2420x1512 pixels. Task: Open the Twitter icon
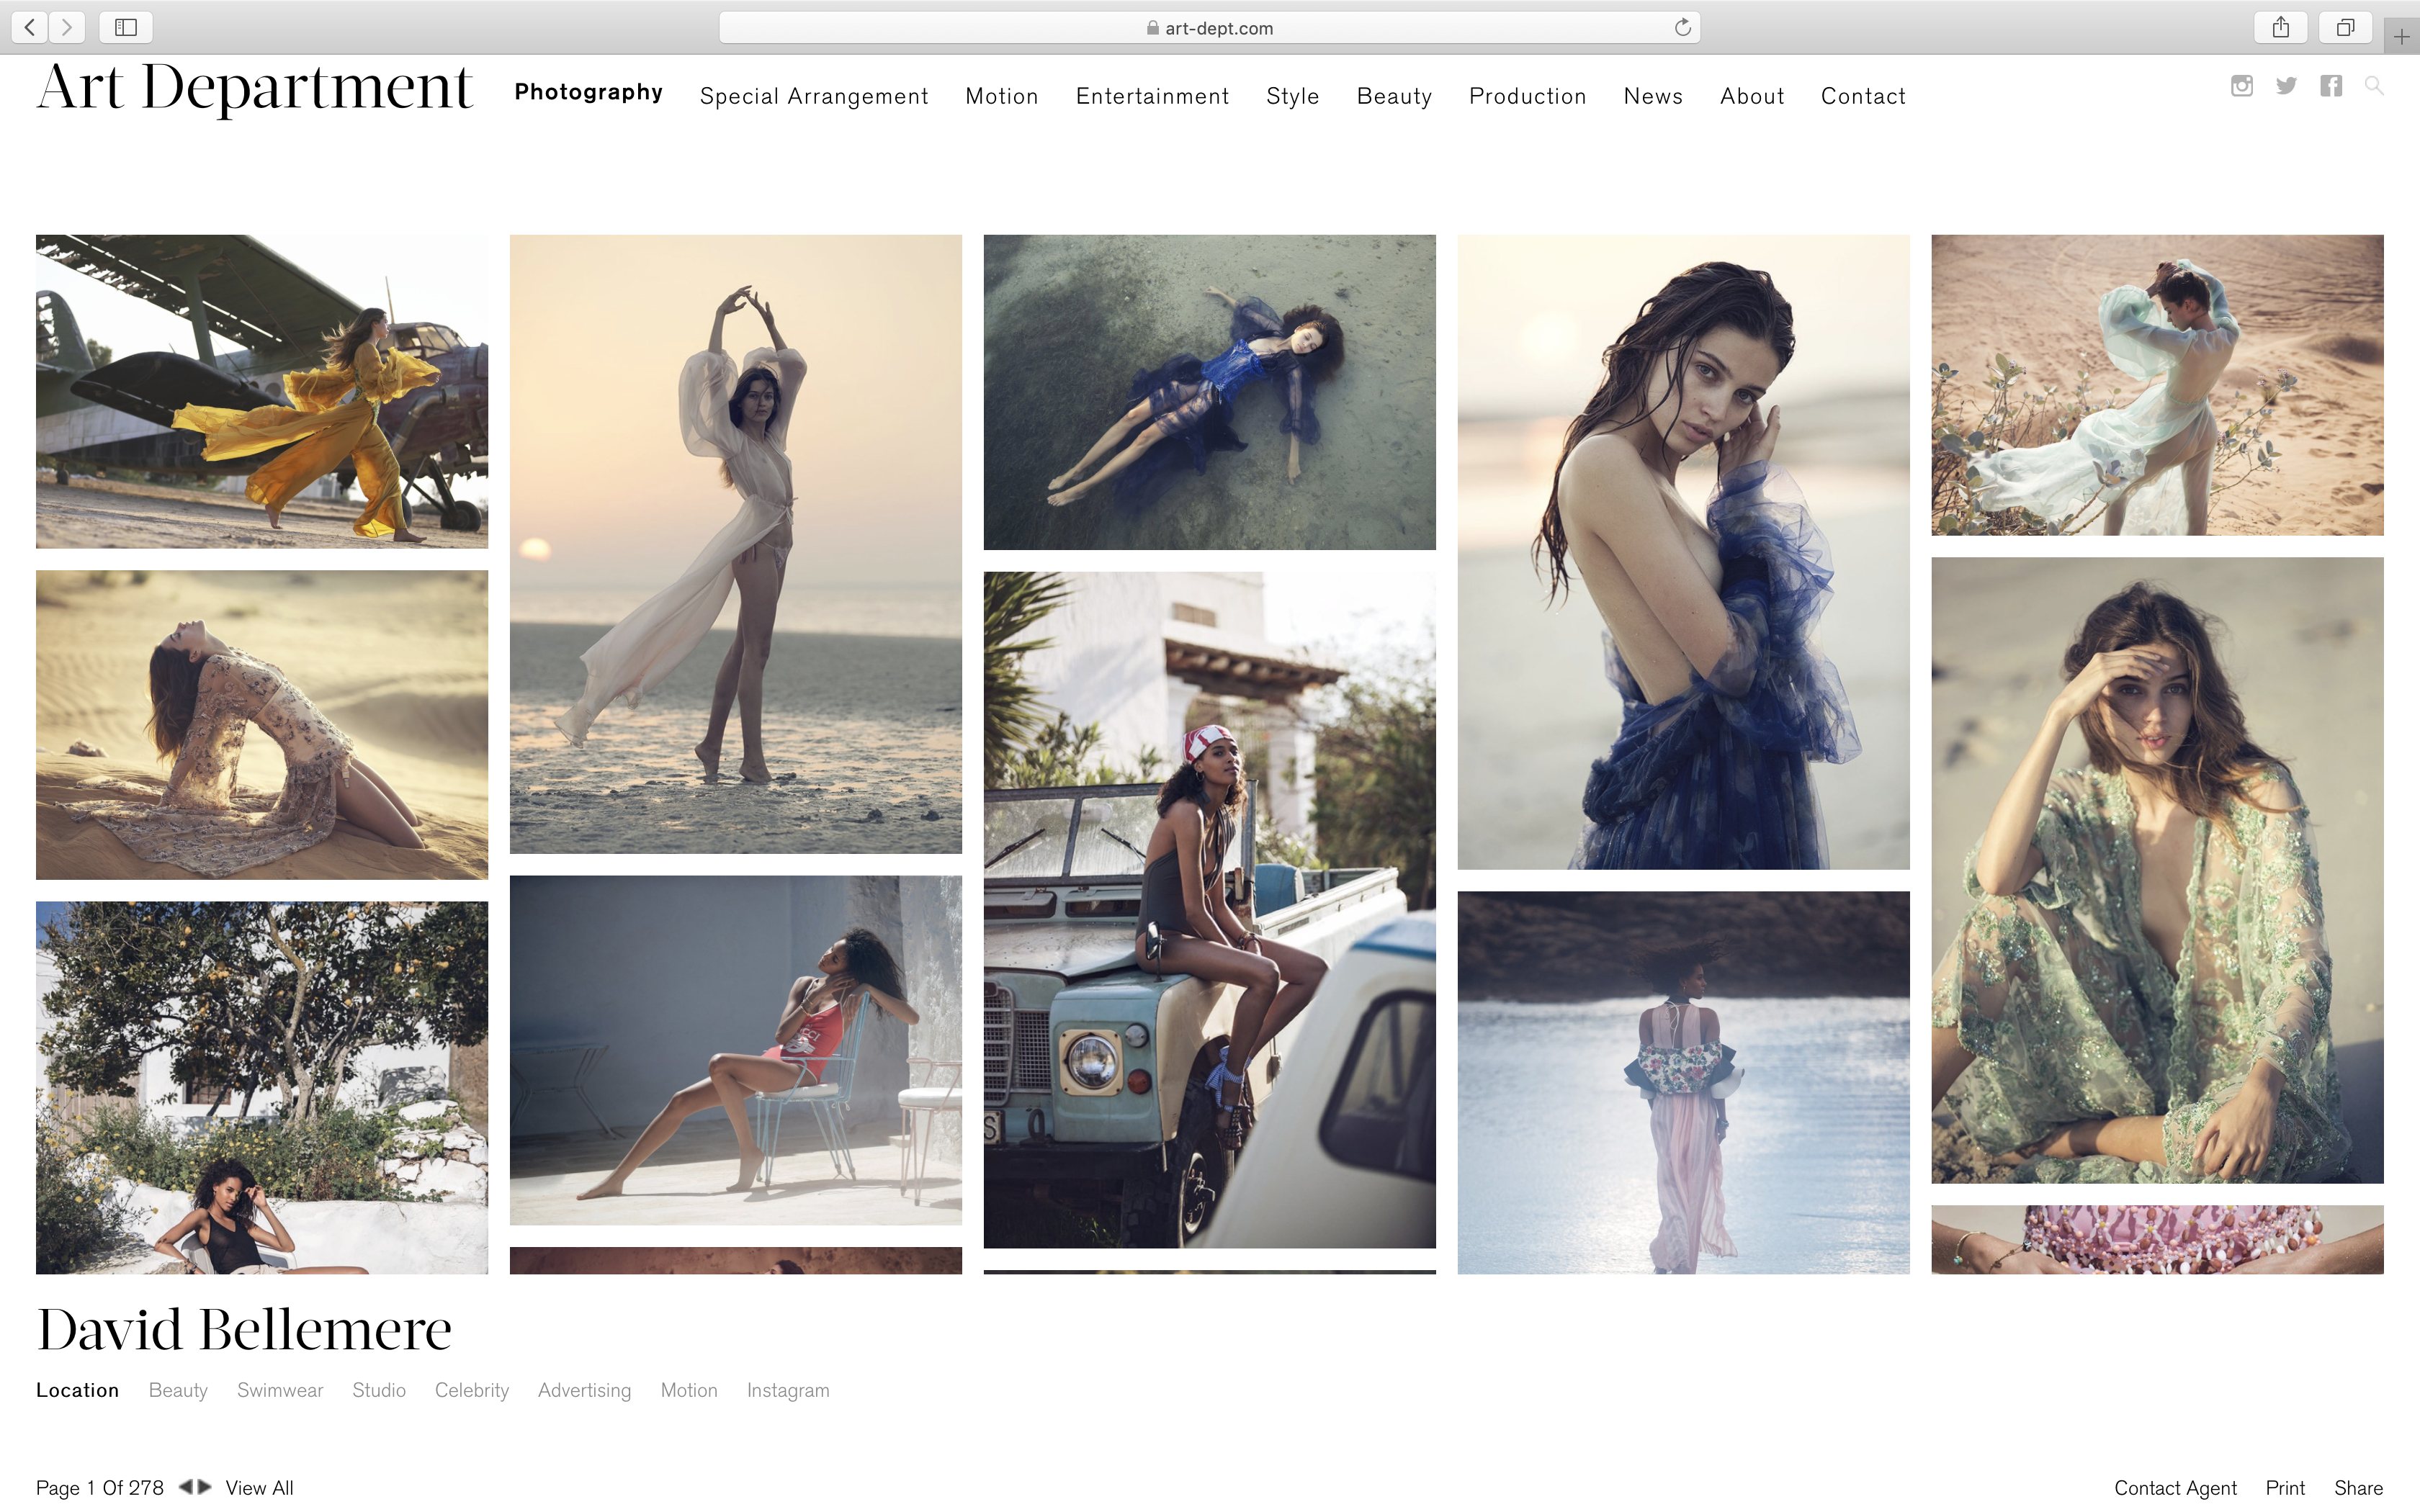click(2286, 86)
